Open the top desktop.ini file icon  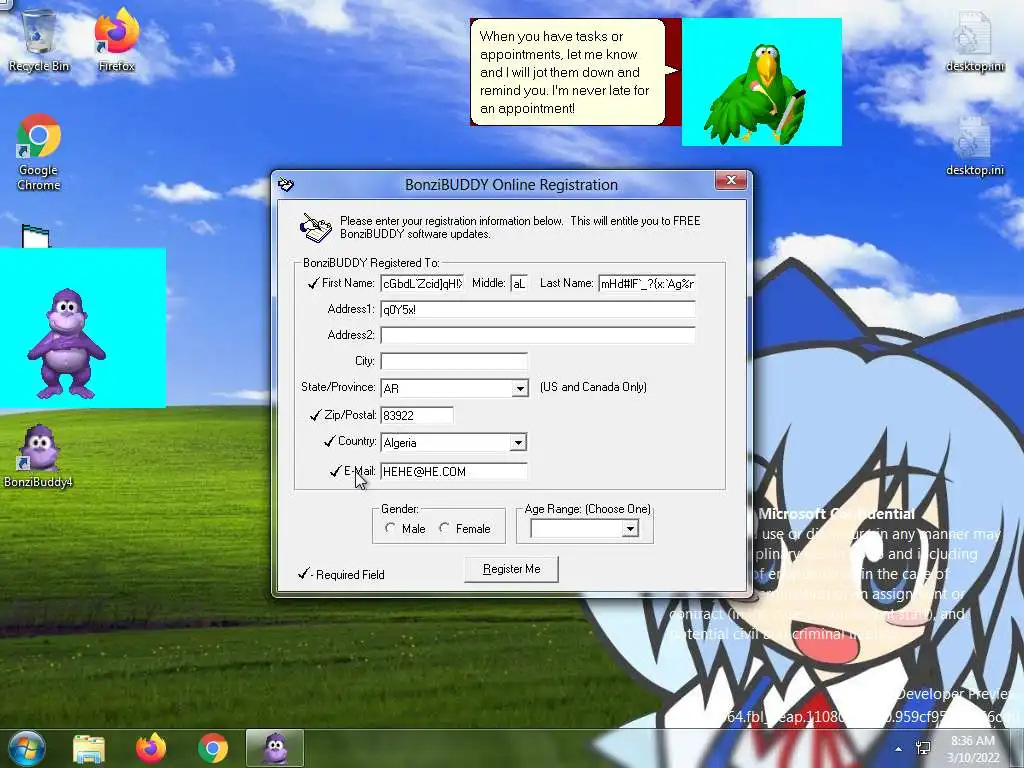(974, 40)
